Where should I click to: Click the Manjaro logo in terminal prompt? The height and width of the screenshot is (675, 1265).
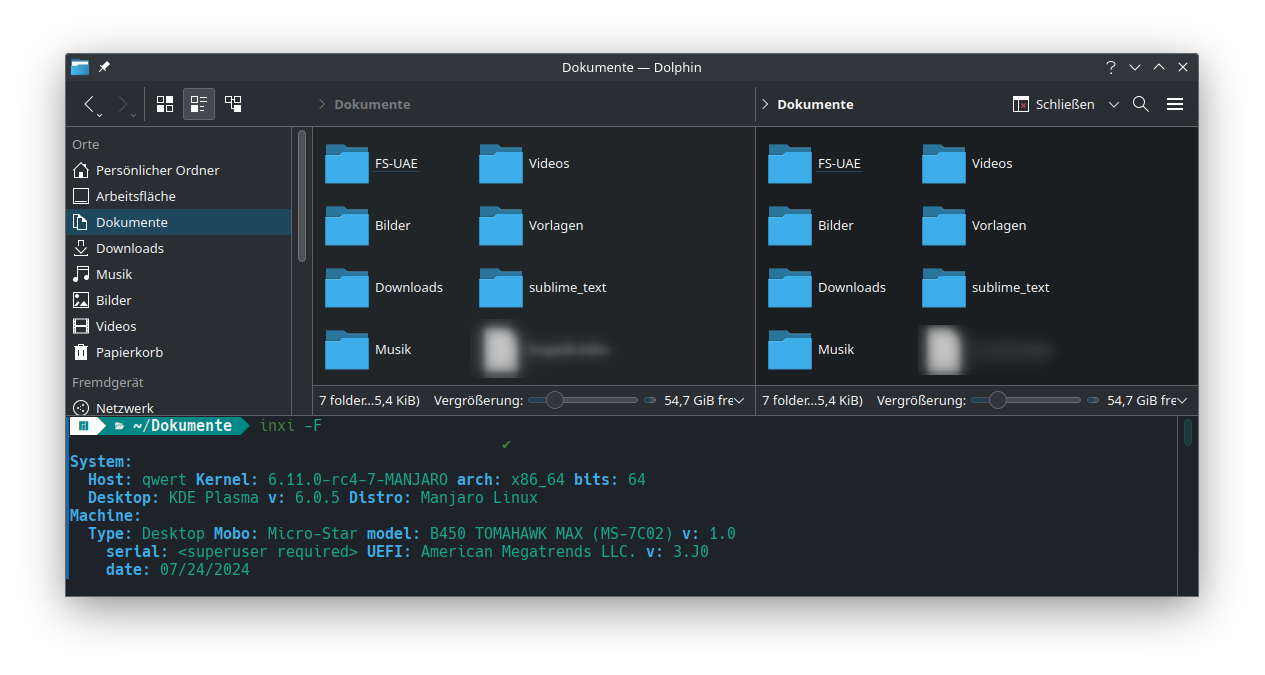[x=84, y=426]
